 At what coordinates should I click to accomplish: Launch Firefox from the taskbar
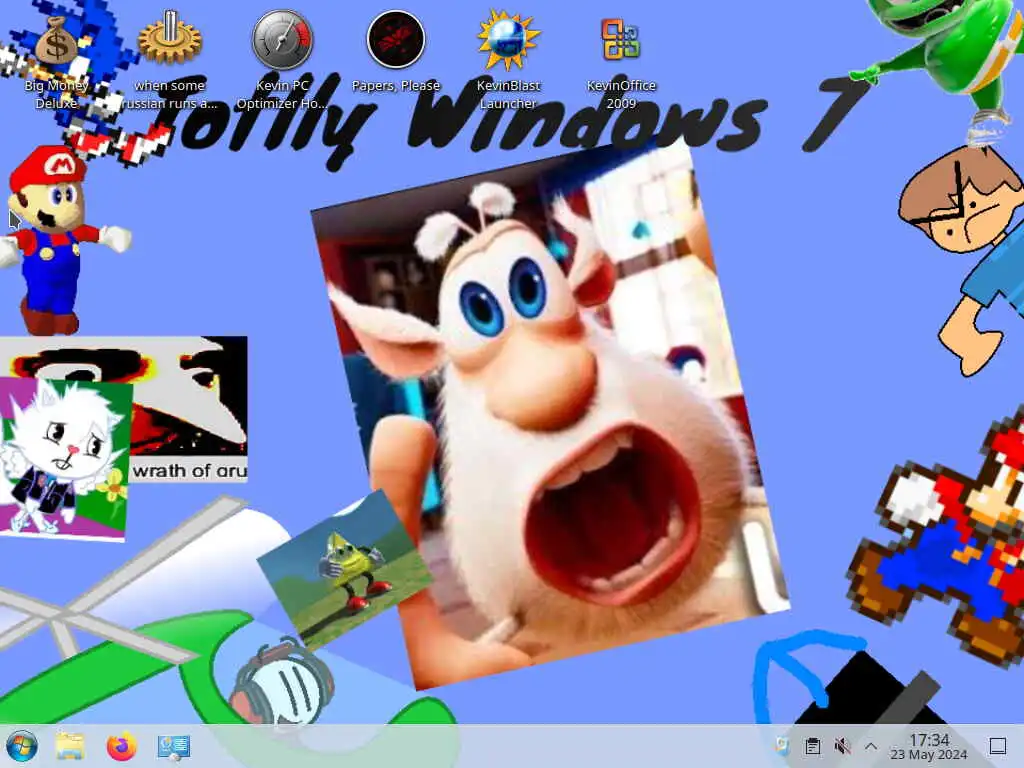tap(121, 746)
